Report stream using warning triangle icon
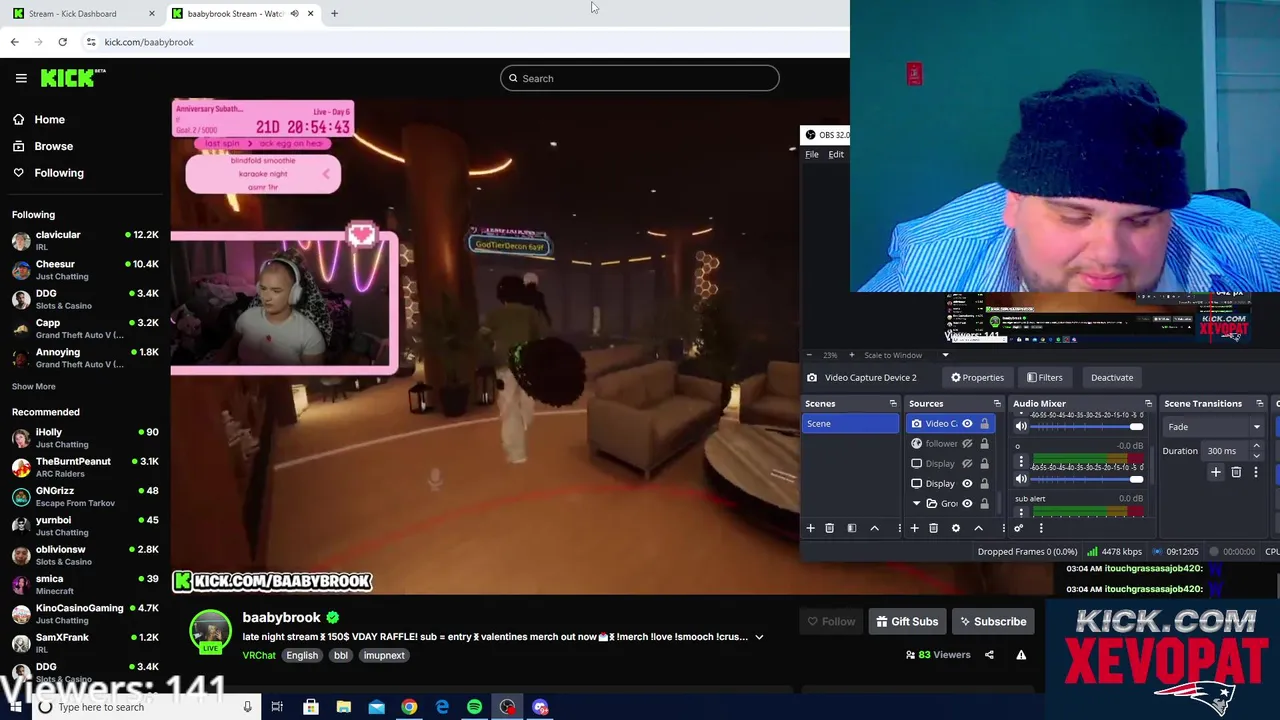Image resolution: width=1280 pixels, height=720 pixels. [1021, 655]
